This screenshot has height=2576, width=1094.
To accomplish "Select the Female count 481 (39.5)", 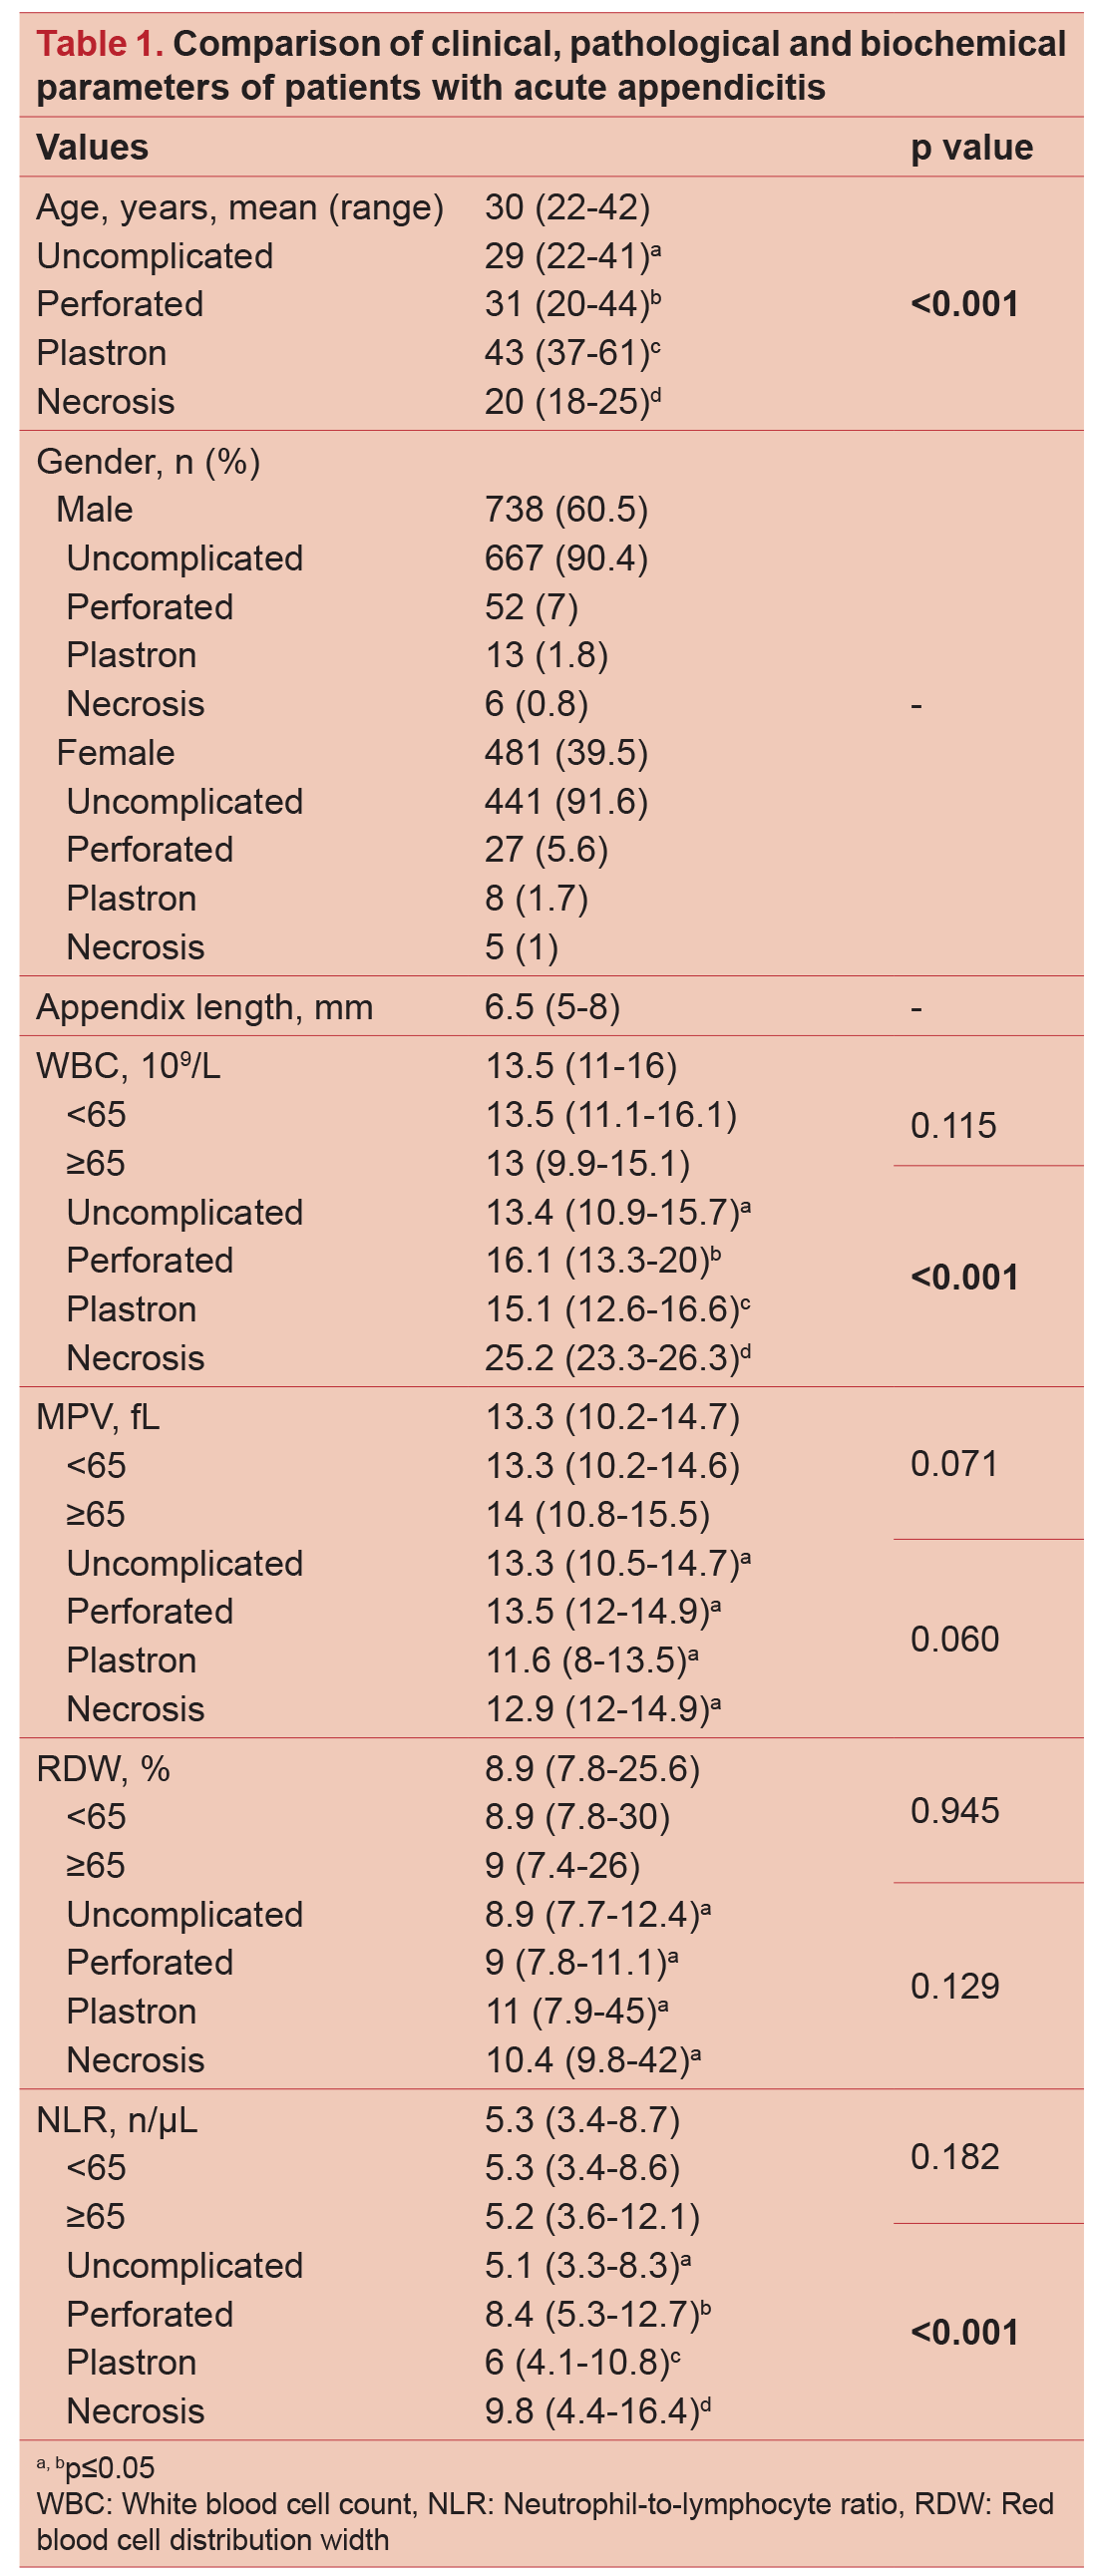I will [x=566, y=753].
